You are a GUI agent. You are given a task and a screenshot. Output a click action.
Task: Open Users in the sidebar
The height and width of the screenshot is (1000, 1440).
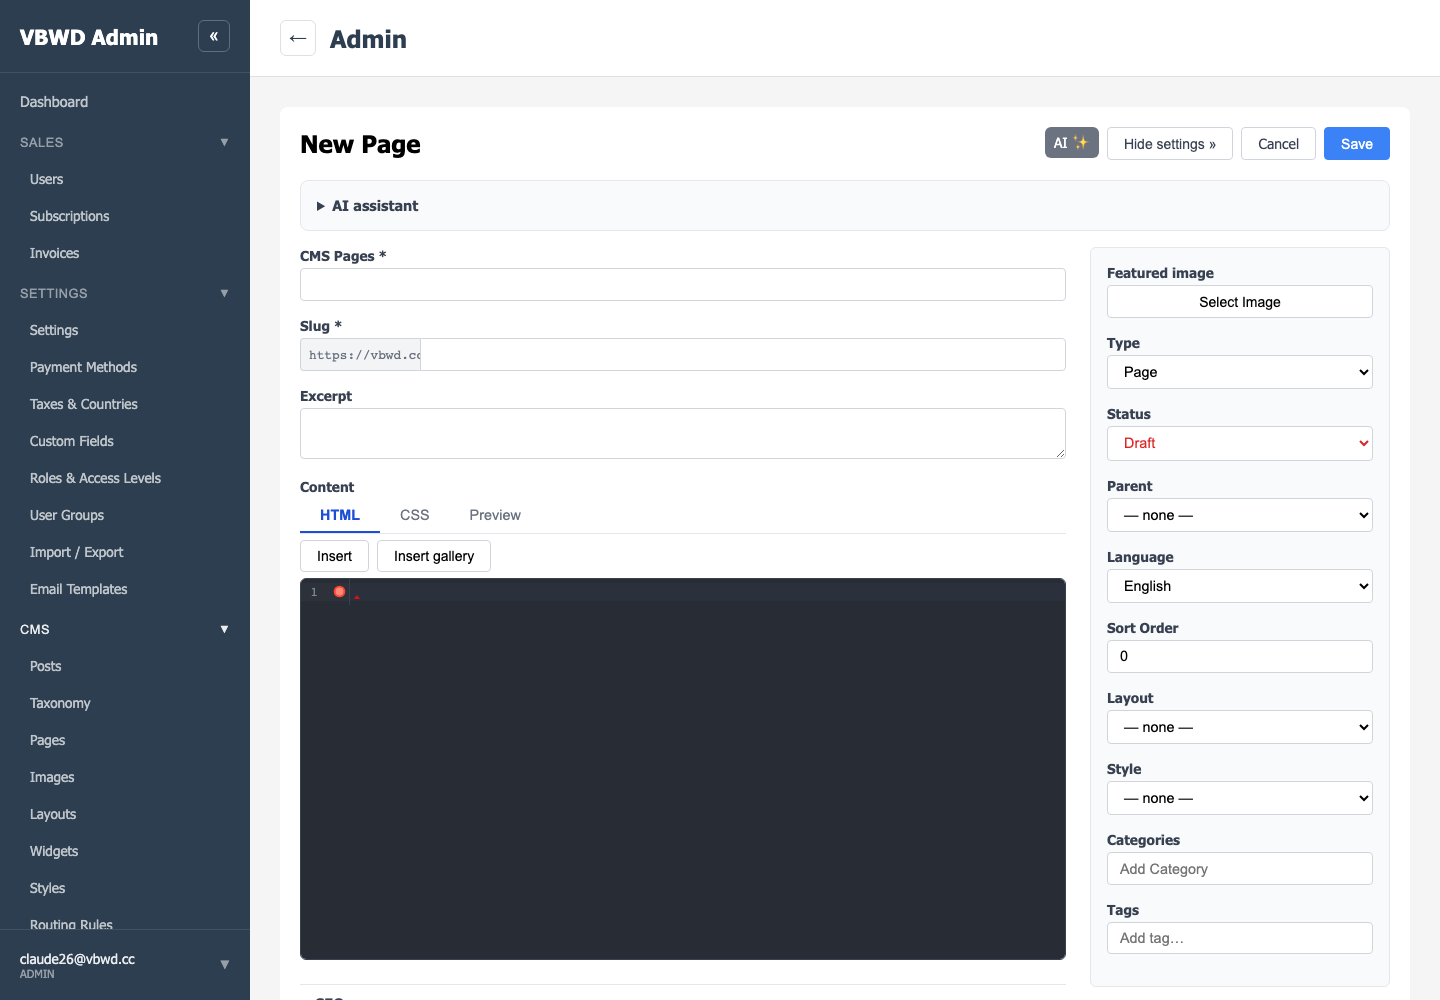coord(47,179)
